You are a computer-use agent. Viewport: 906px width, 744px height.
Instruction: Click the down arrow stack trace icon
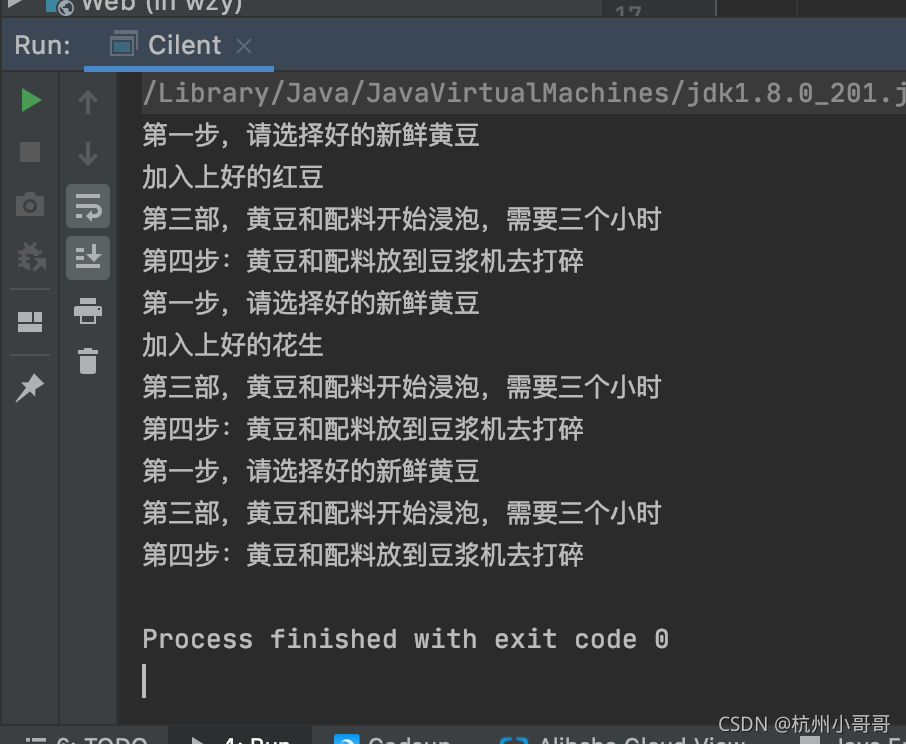coord(88,154)
